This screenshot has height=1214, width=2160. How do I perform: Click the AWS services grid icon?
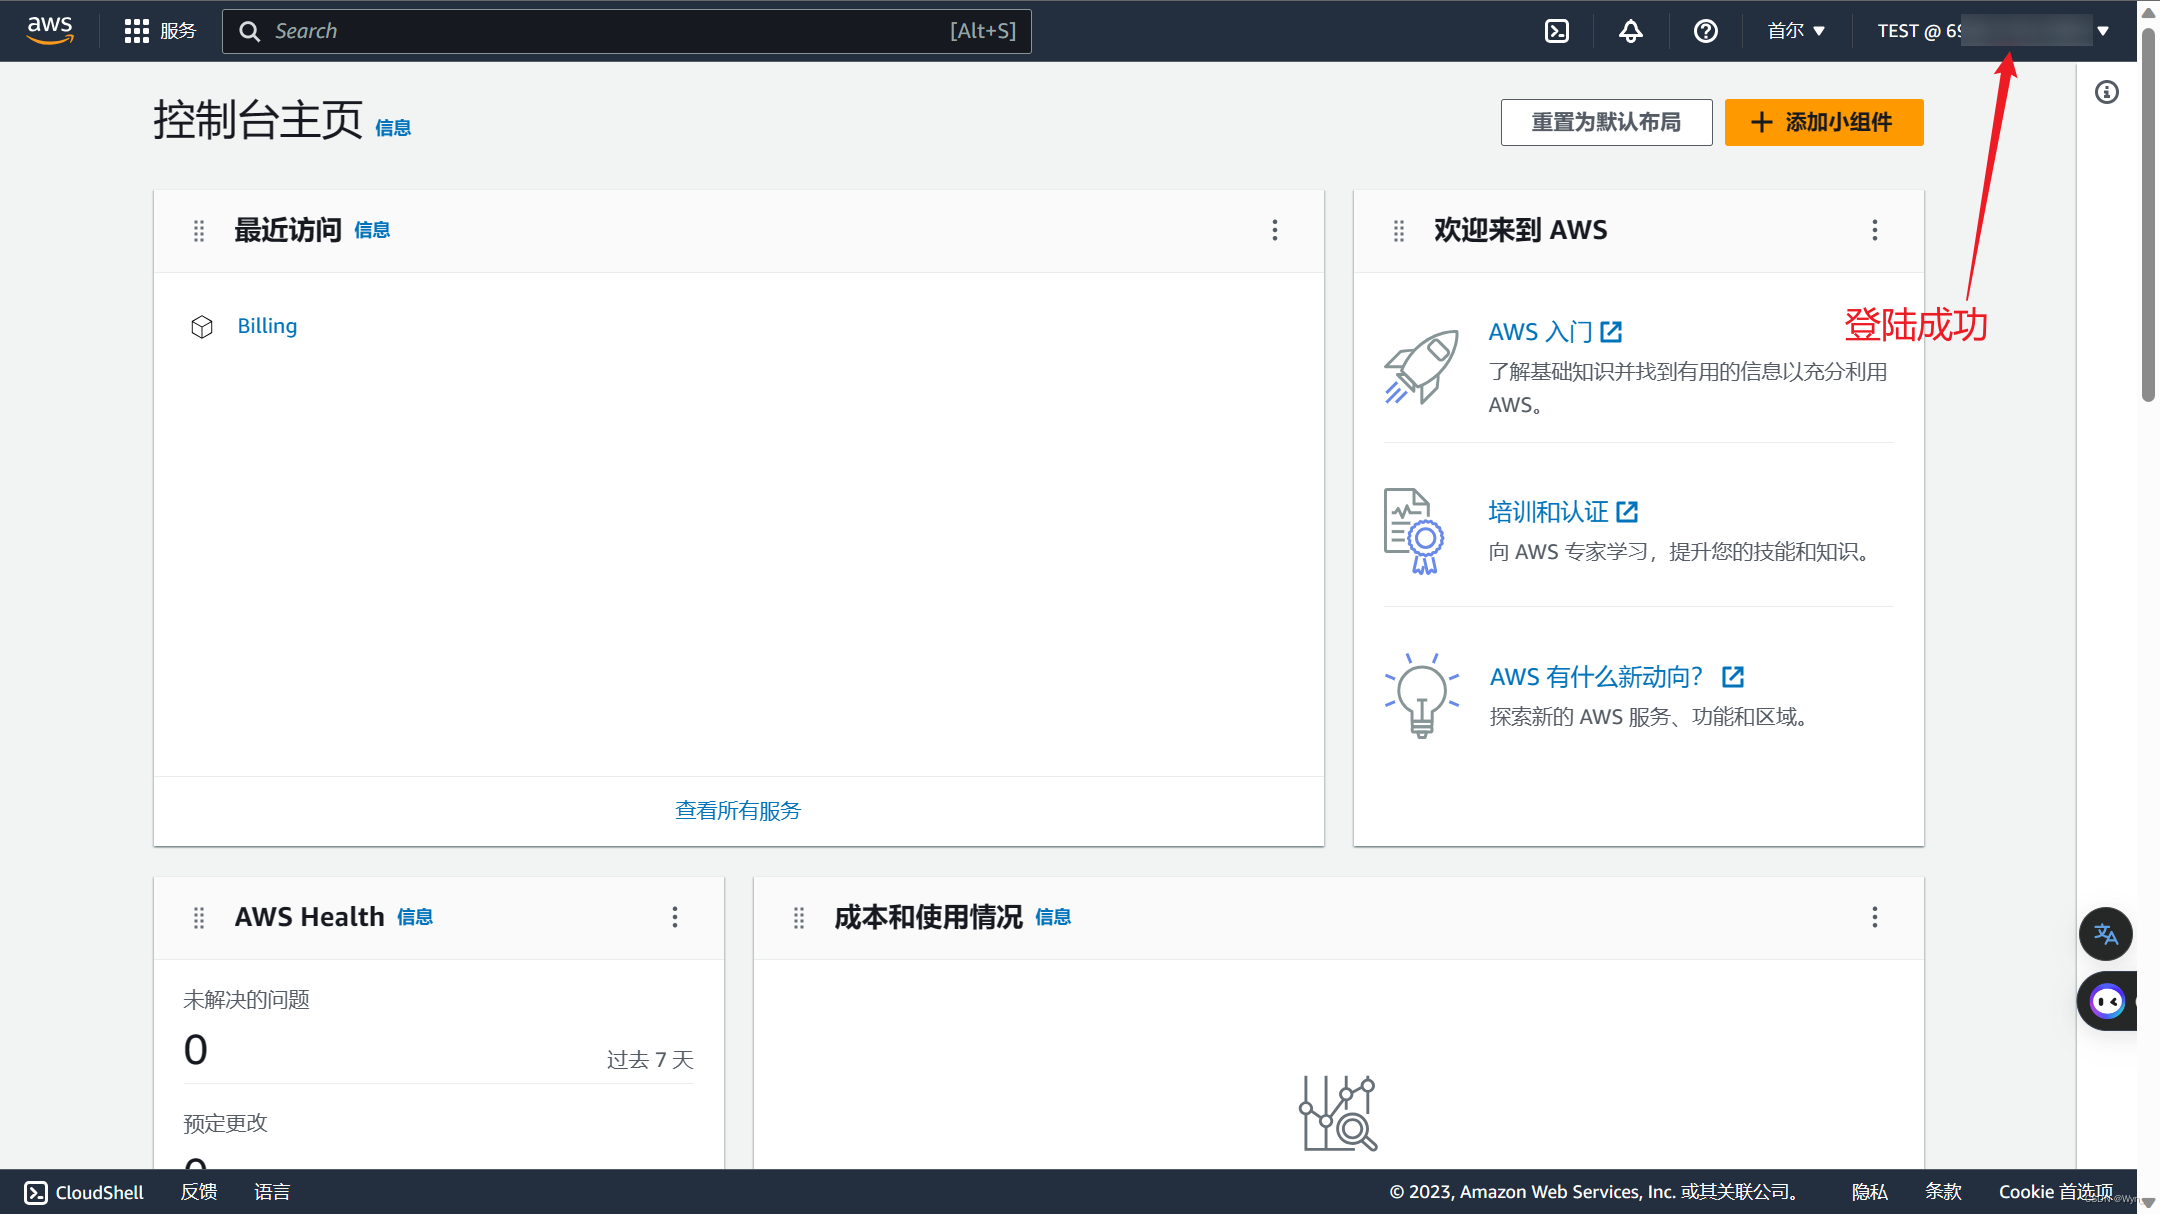[134, 30]
